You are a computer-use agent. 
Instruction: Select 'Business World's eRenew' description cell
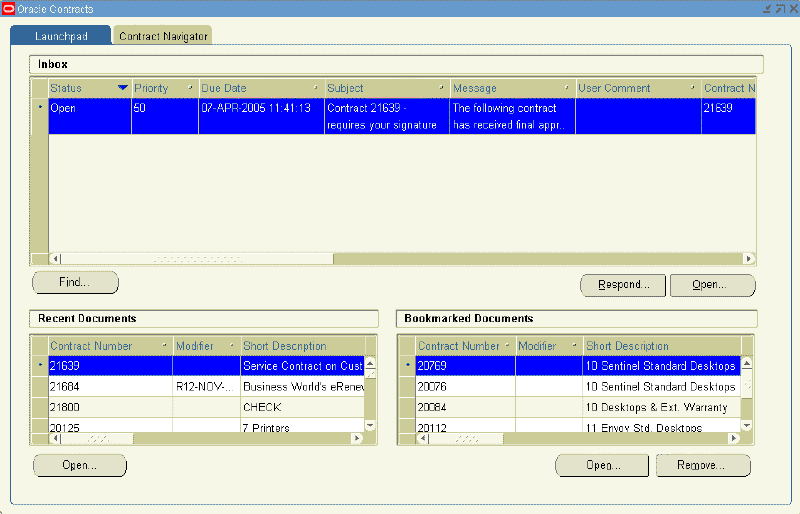[303, 386]
